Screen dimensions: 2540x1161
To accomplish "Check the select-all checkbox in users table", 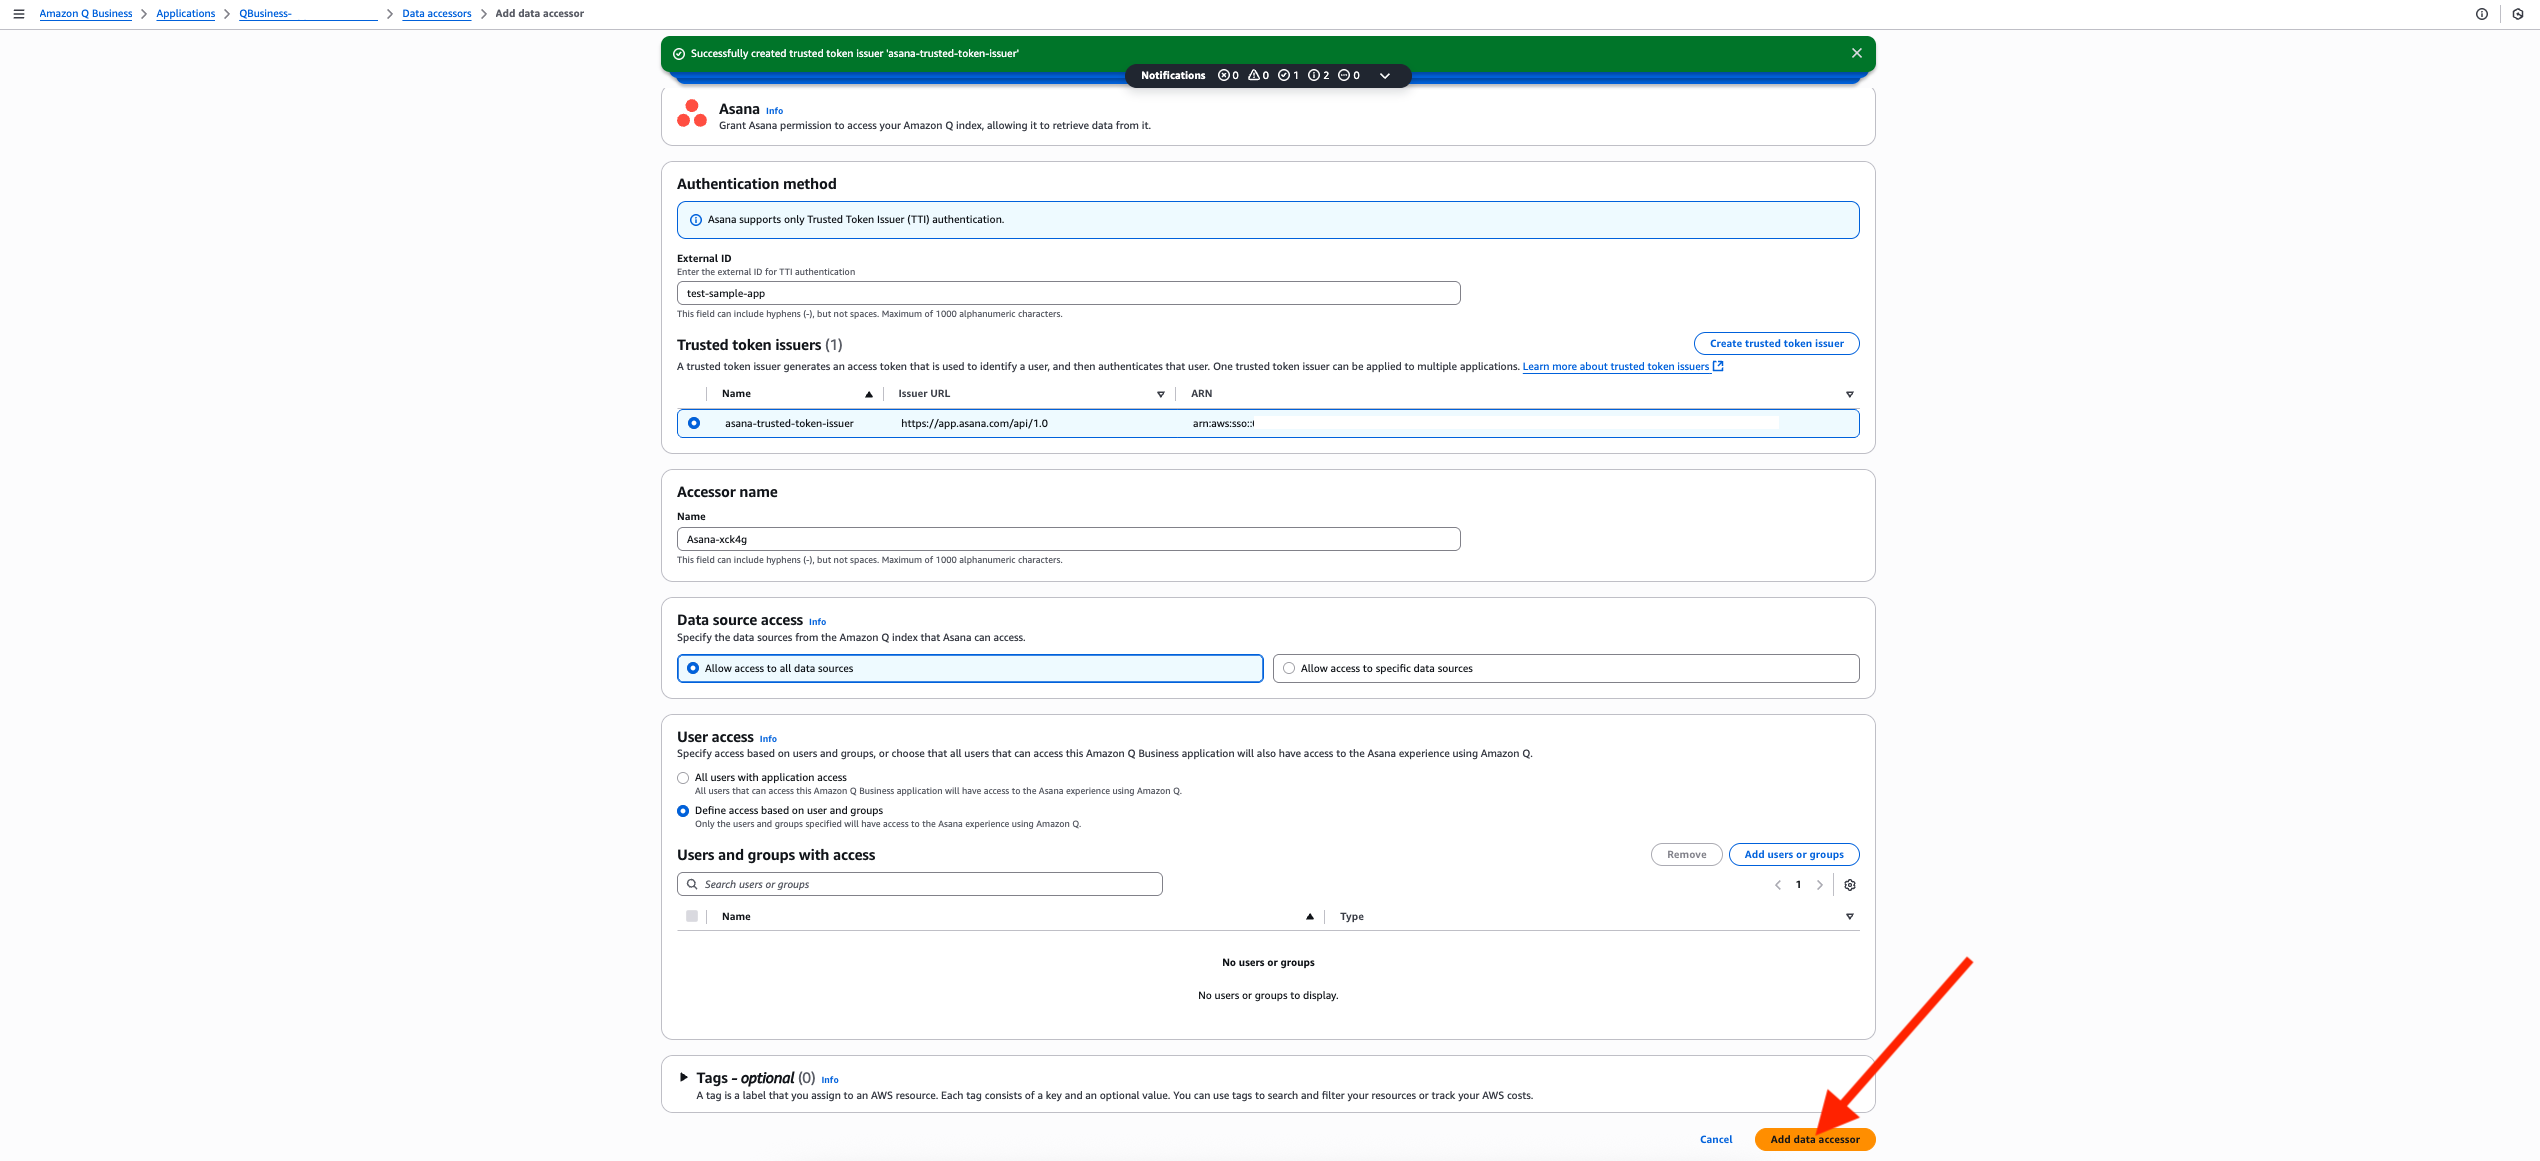I will point(692,916).
